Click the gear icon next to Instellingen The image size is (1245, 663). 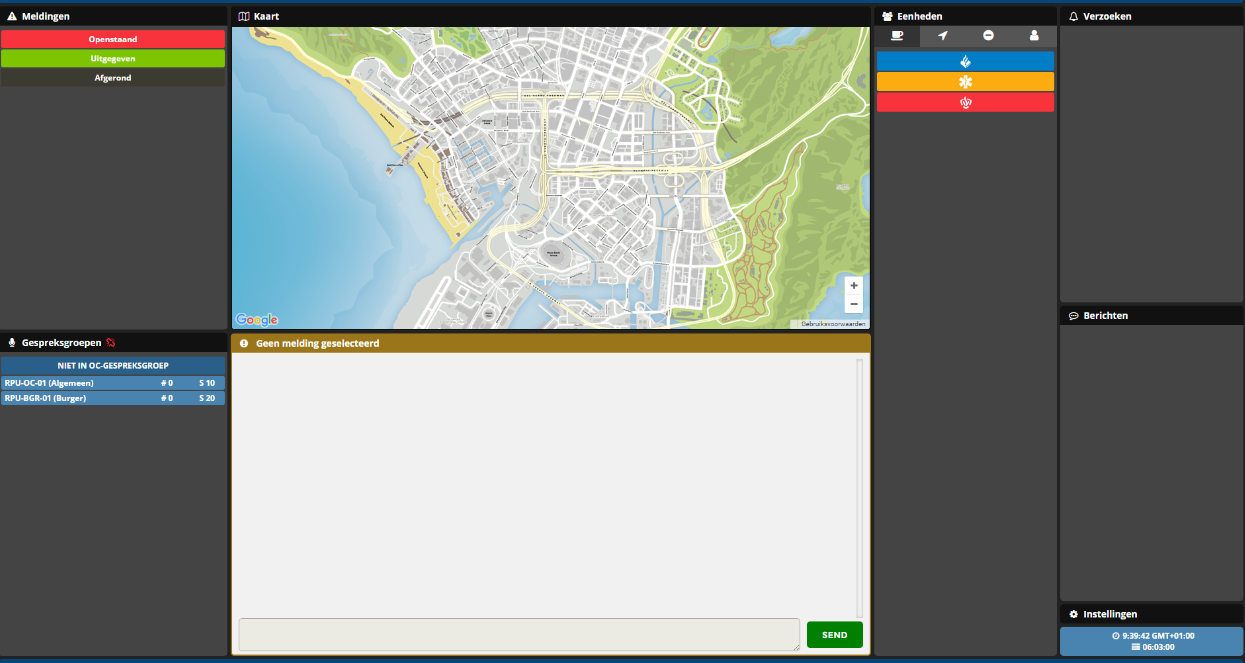coord(1073,614)
